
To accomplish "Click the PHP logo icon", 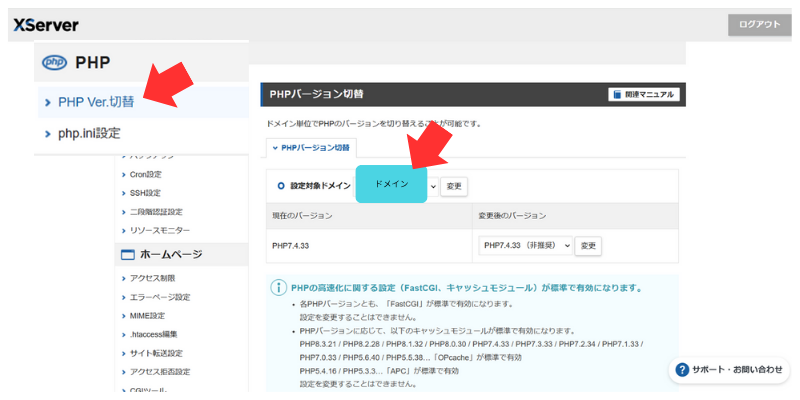I will (54, 62).
